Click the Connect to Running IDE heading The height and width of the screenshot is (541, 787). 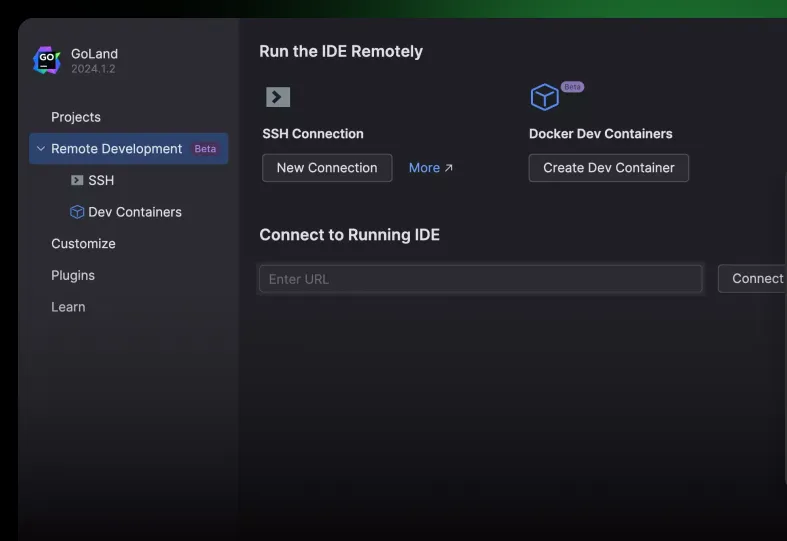click(350, 235)
